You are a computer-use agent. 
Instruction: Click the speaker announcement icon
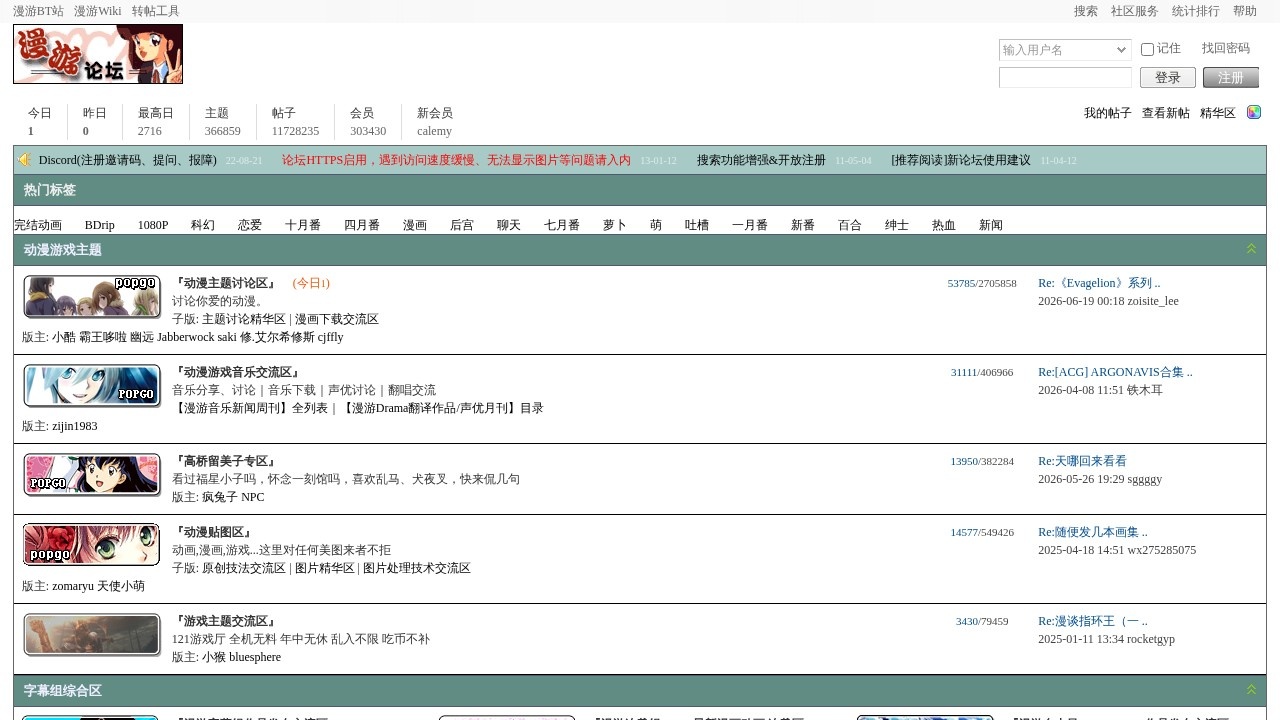25,160
